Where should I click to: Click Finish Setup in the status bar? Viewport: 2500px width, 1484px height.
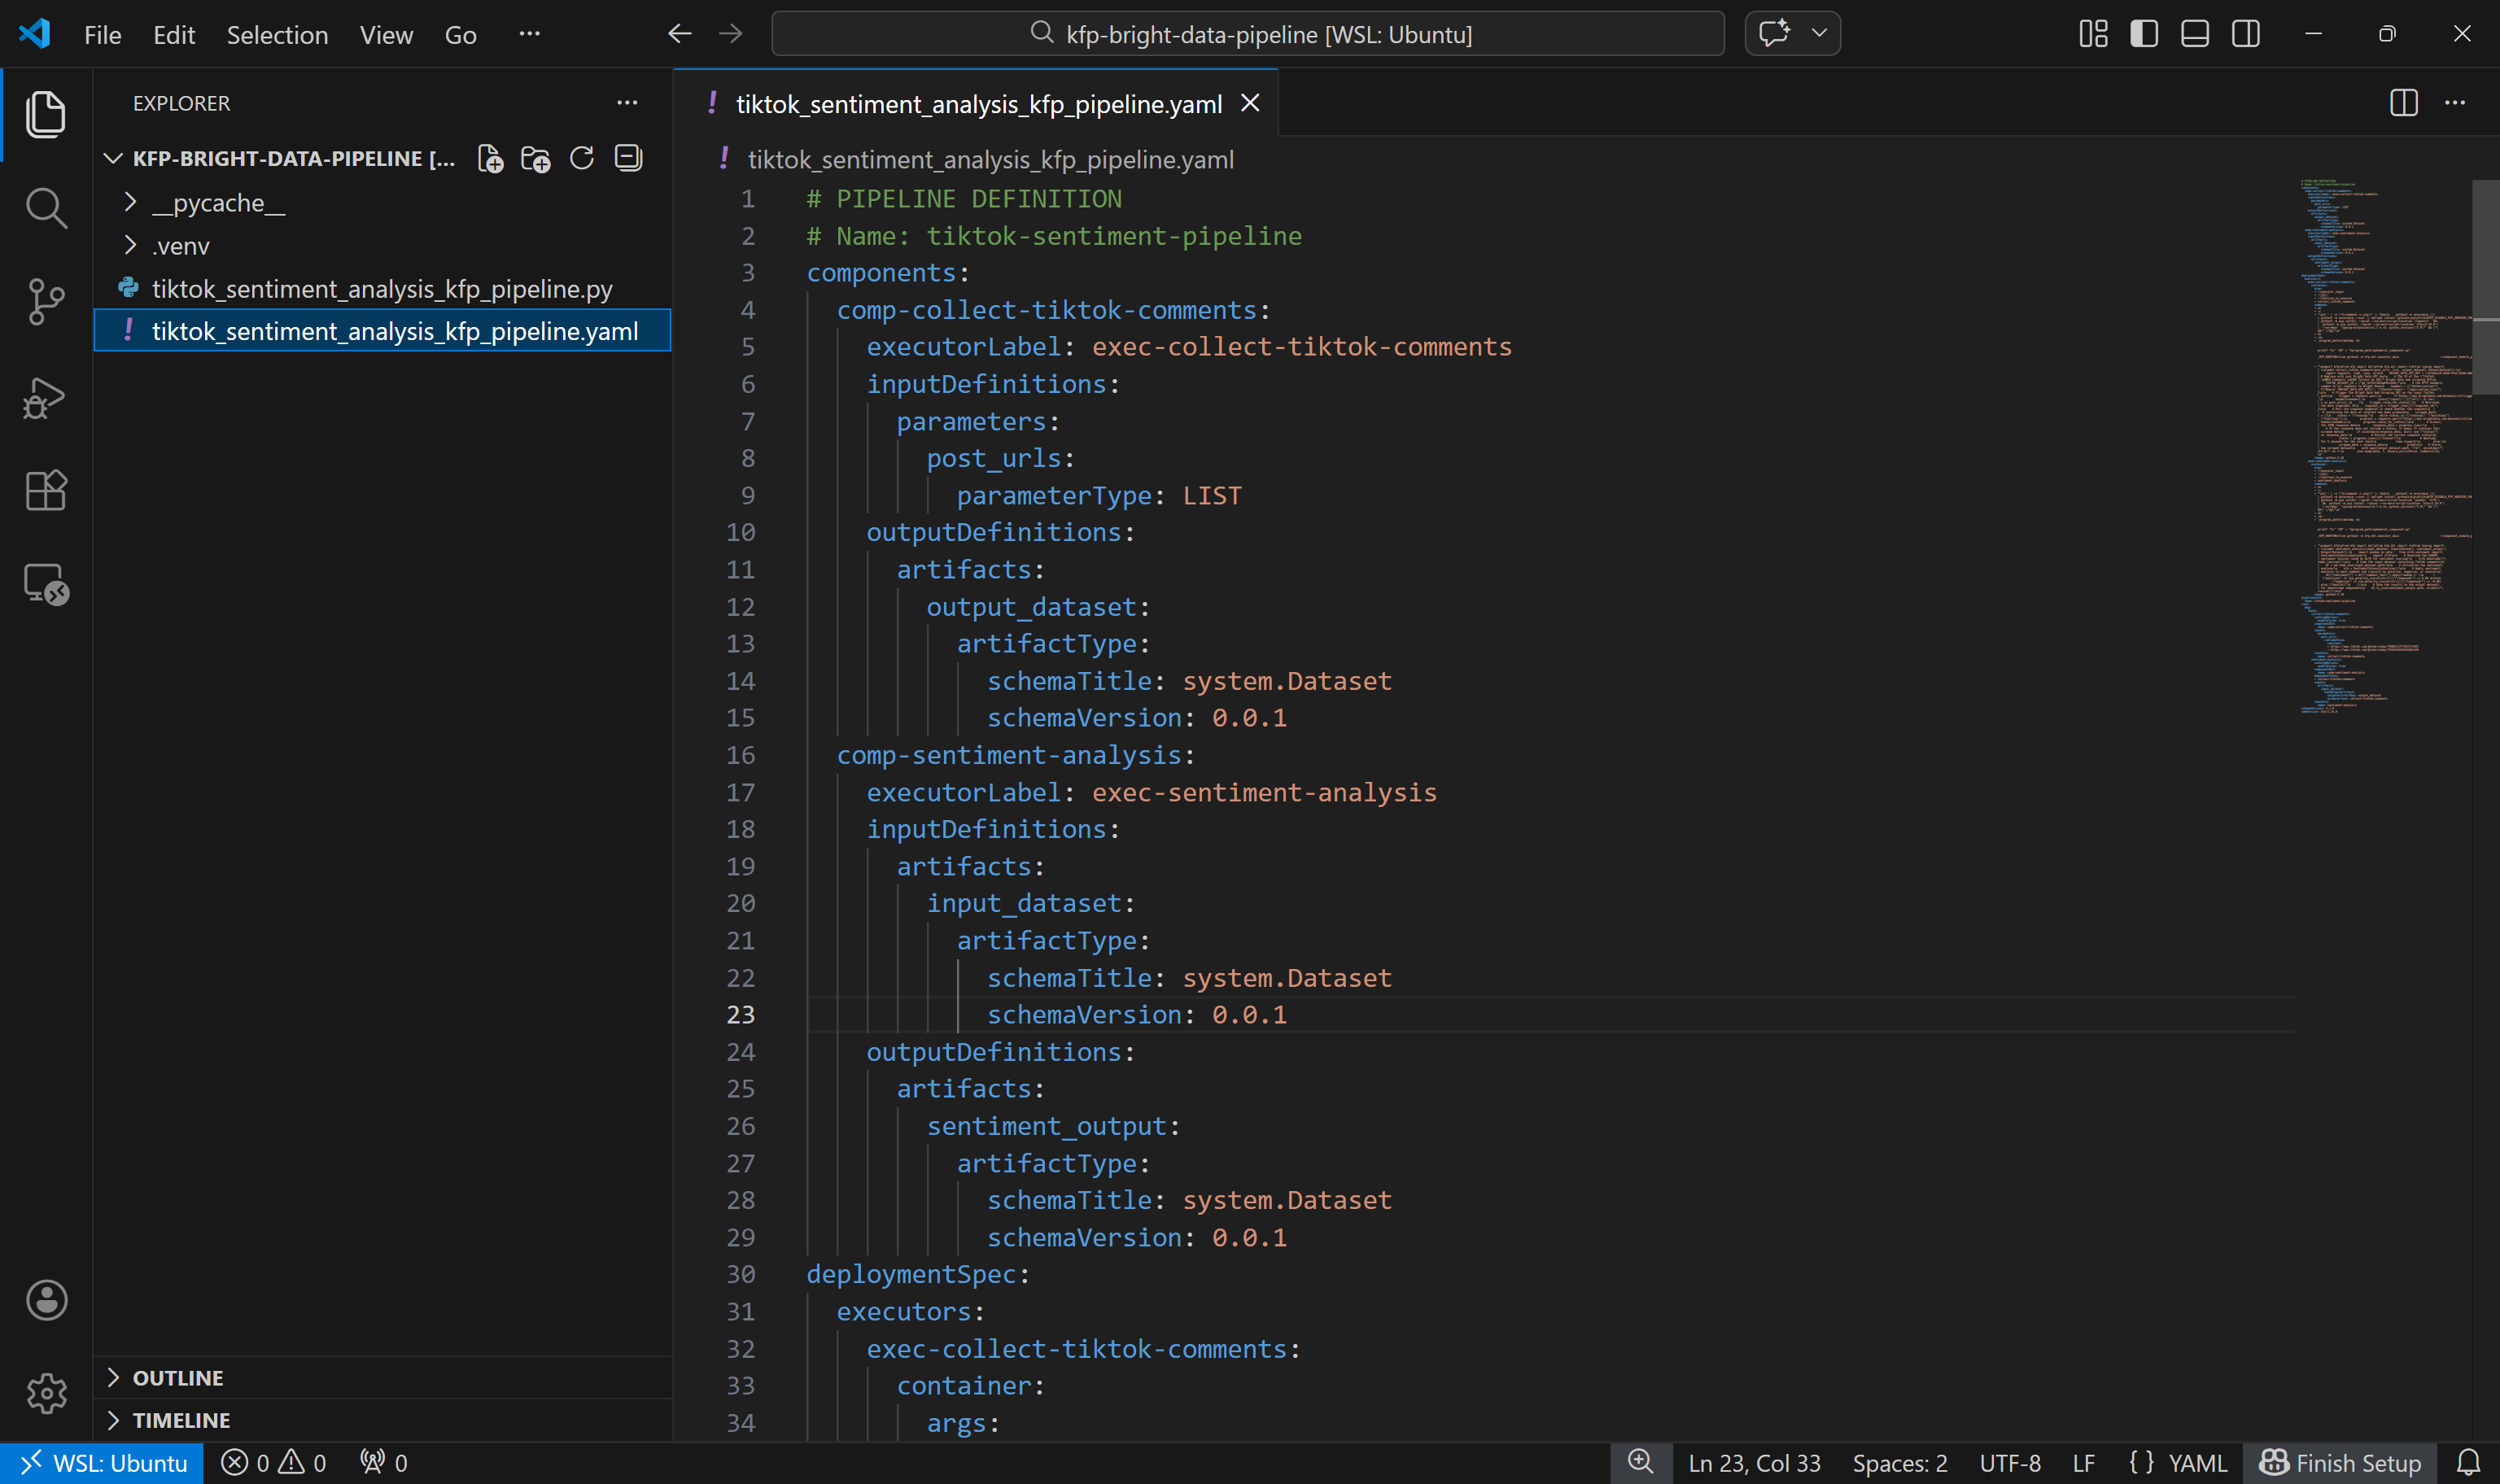click(2338, 1462)
